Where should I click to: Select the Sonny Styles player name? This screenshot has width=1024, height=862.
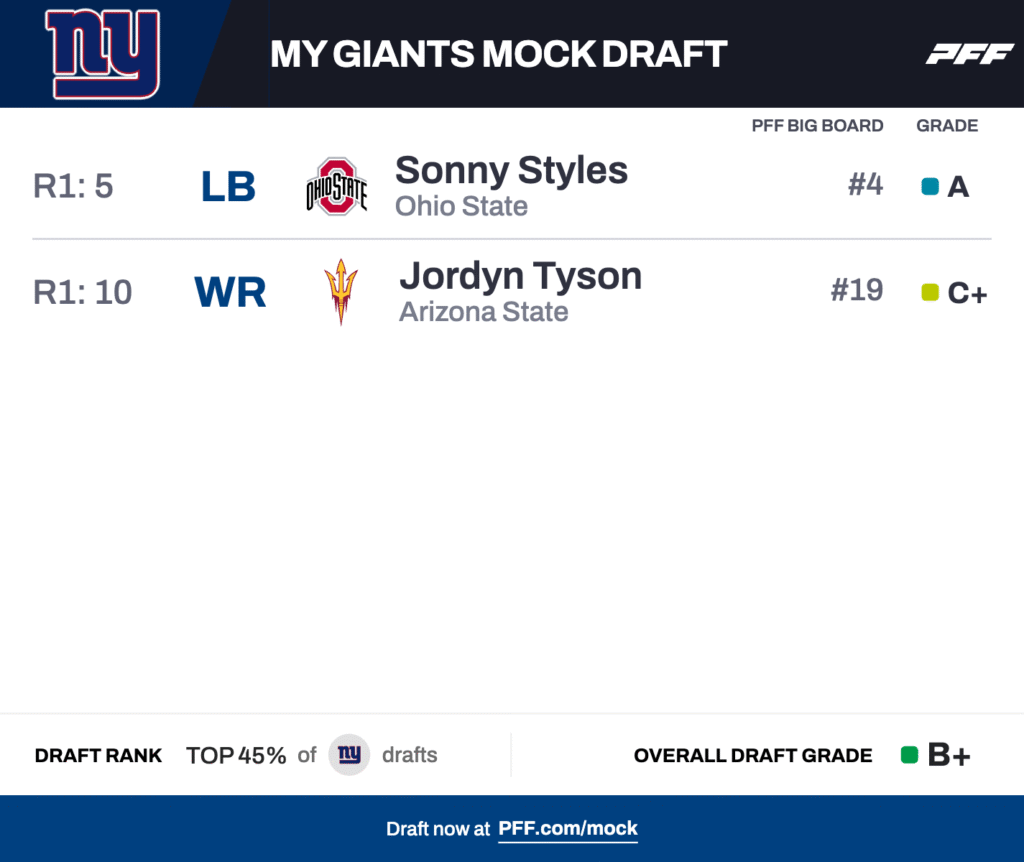(511, 170)
